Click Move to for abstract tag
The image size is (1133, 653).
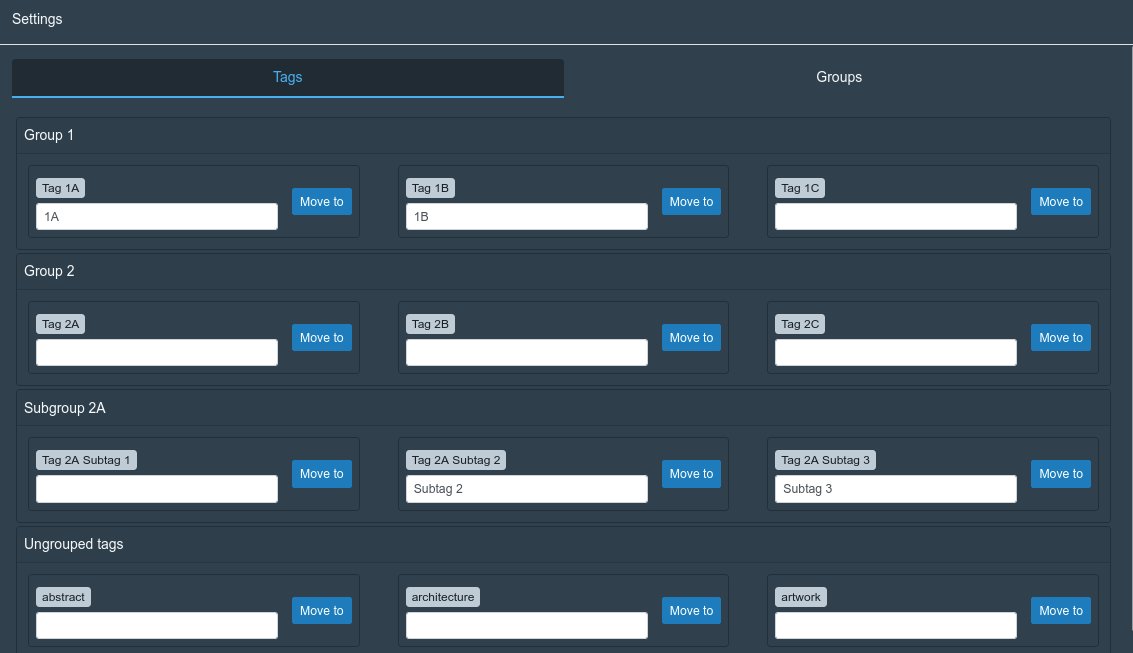[321, 611]
